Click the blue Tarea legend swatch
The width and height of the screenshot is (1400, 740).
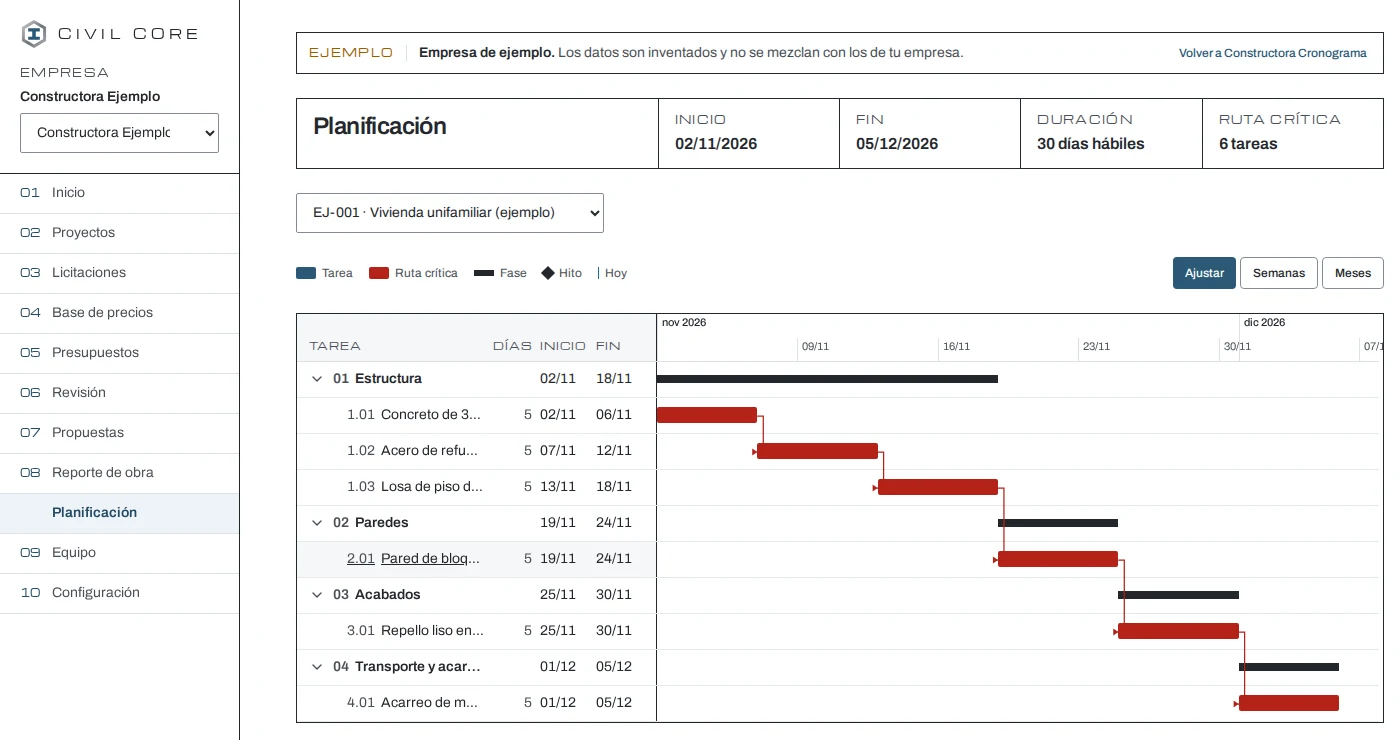306,273
